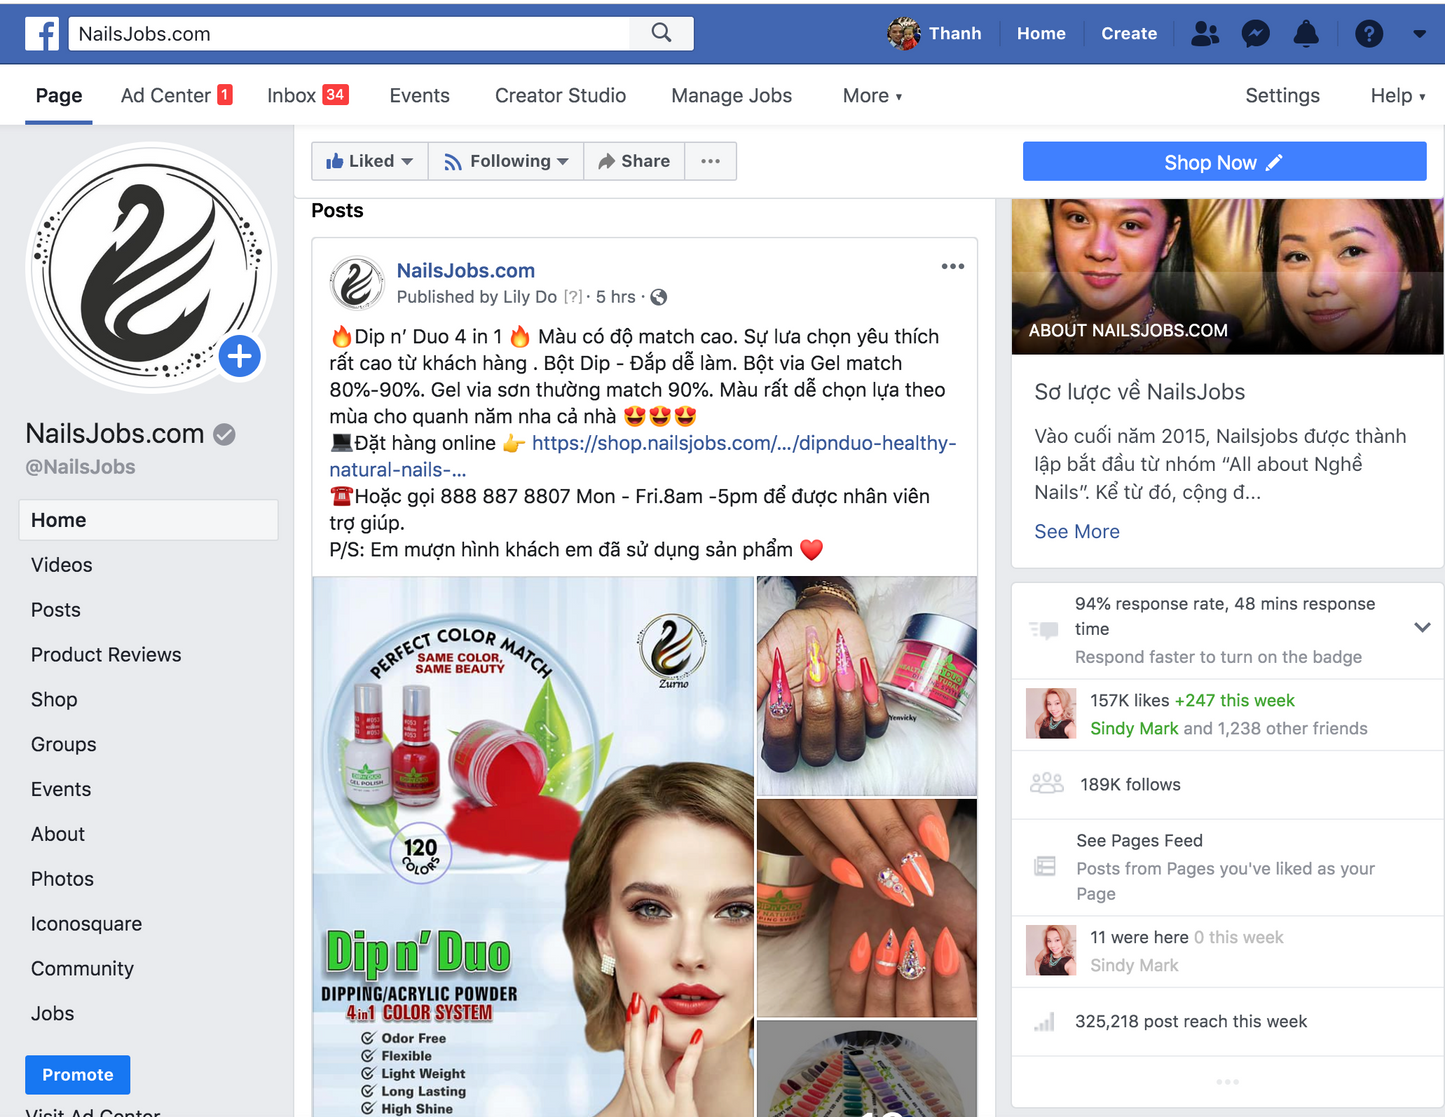
Task: Click the verified badge next to NailsJobs.com
Action: pos(225,434)
